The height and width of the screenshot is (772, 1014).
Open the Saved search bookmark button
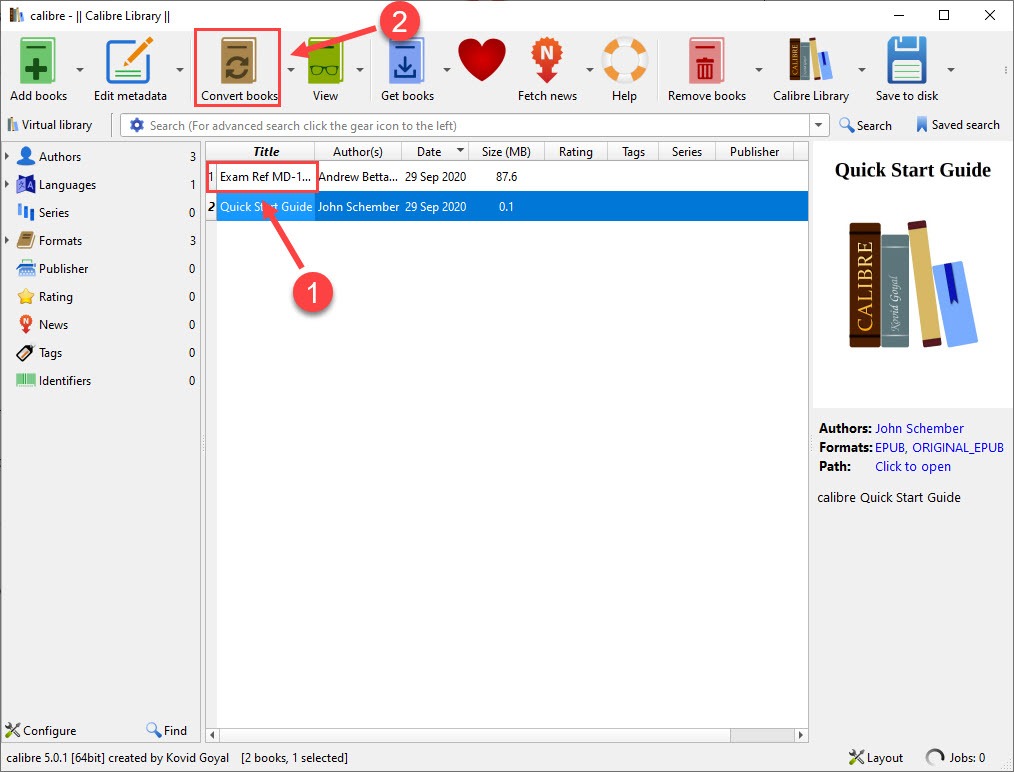(958, 125)
